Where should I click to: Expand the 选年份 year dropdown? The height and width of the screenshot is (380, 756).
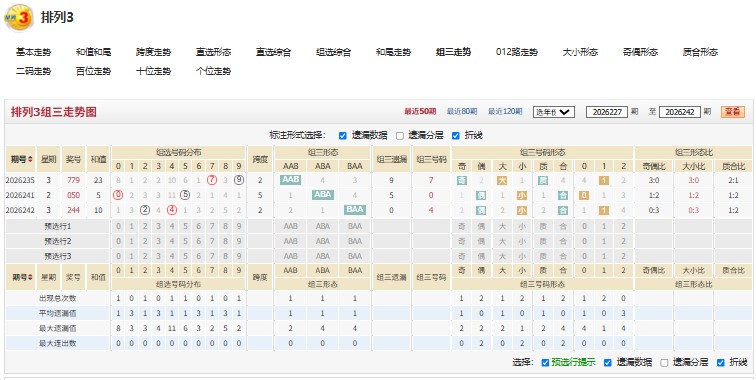coord(554,112)
